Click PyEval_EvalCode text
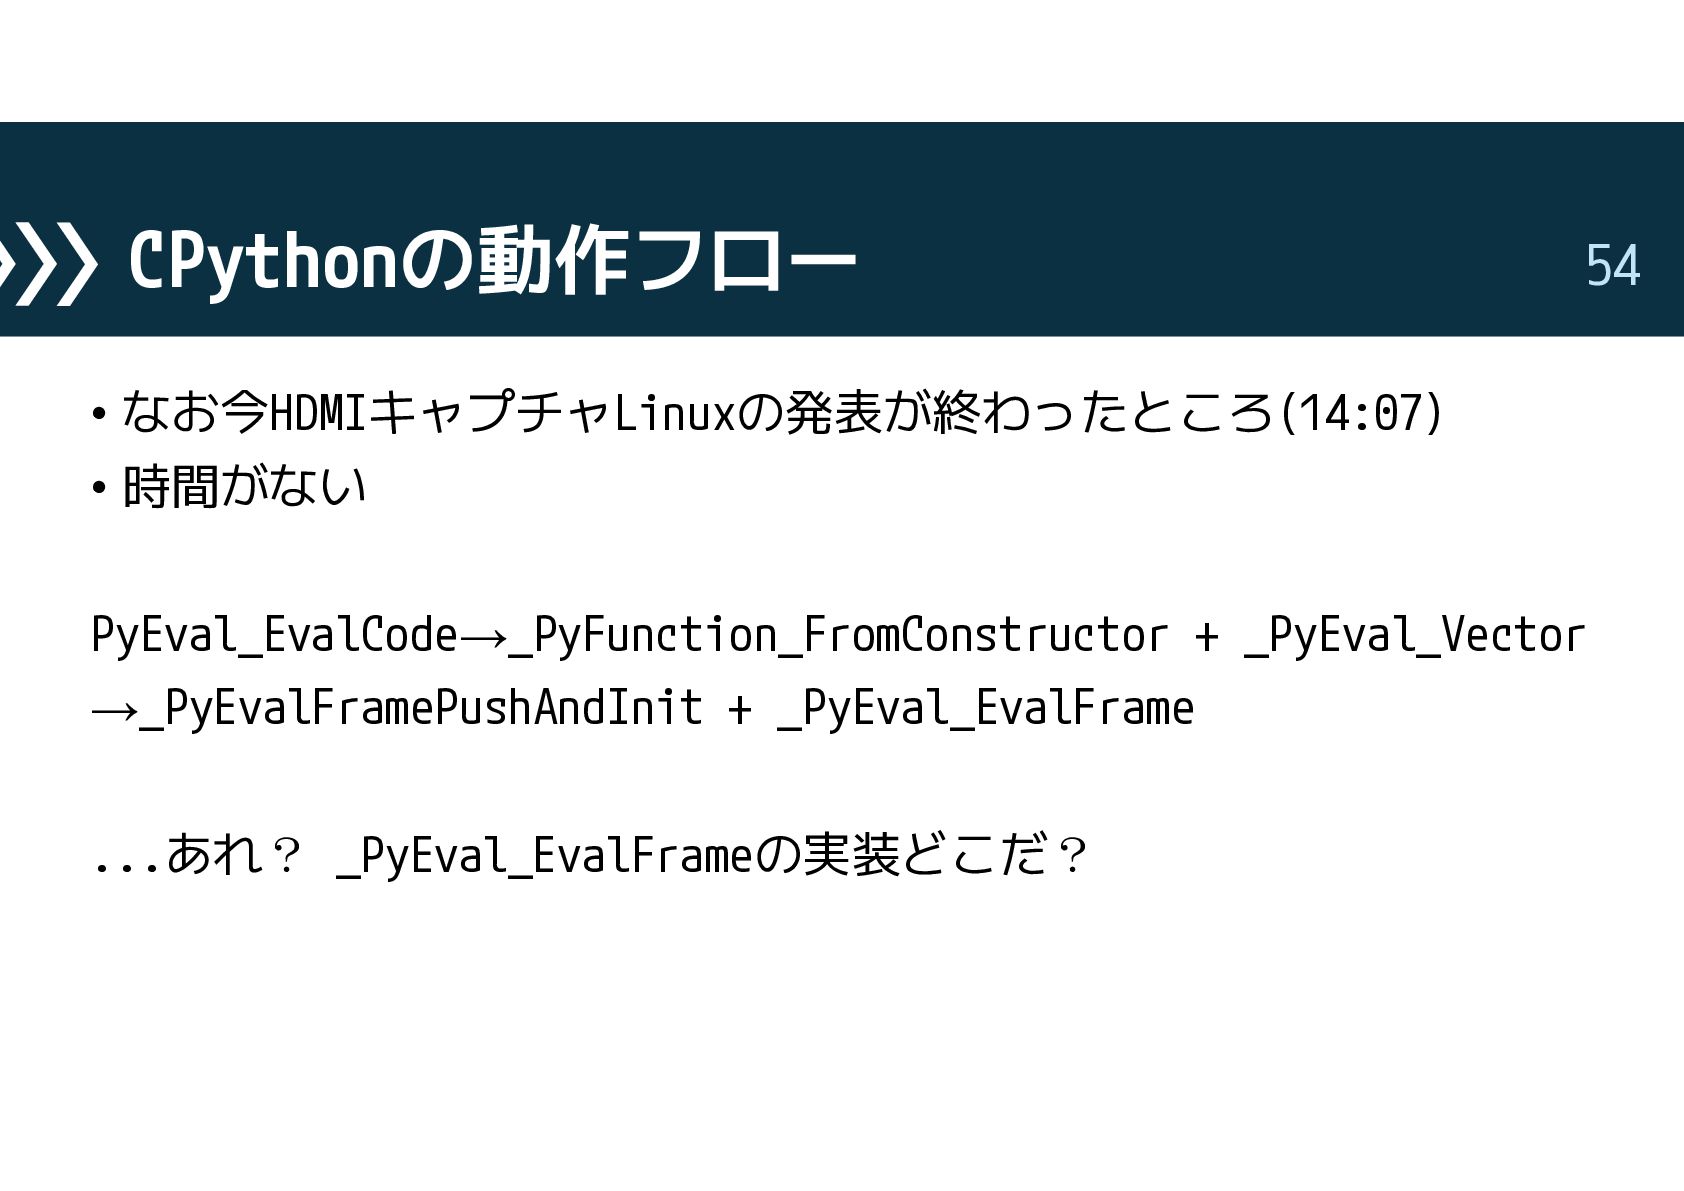 [274, 634]
